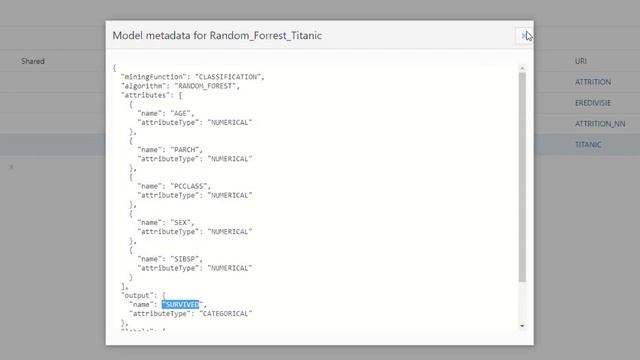Click the ATTRITION entry in background table
Viewport: 640px width, 360px height.
pyautogui.click(x=593, y=82)
